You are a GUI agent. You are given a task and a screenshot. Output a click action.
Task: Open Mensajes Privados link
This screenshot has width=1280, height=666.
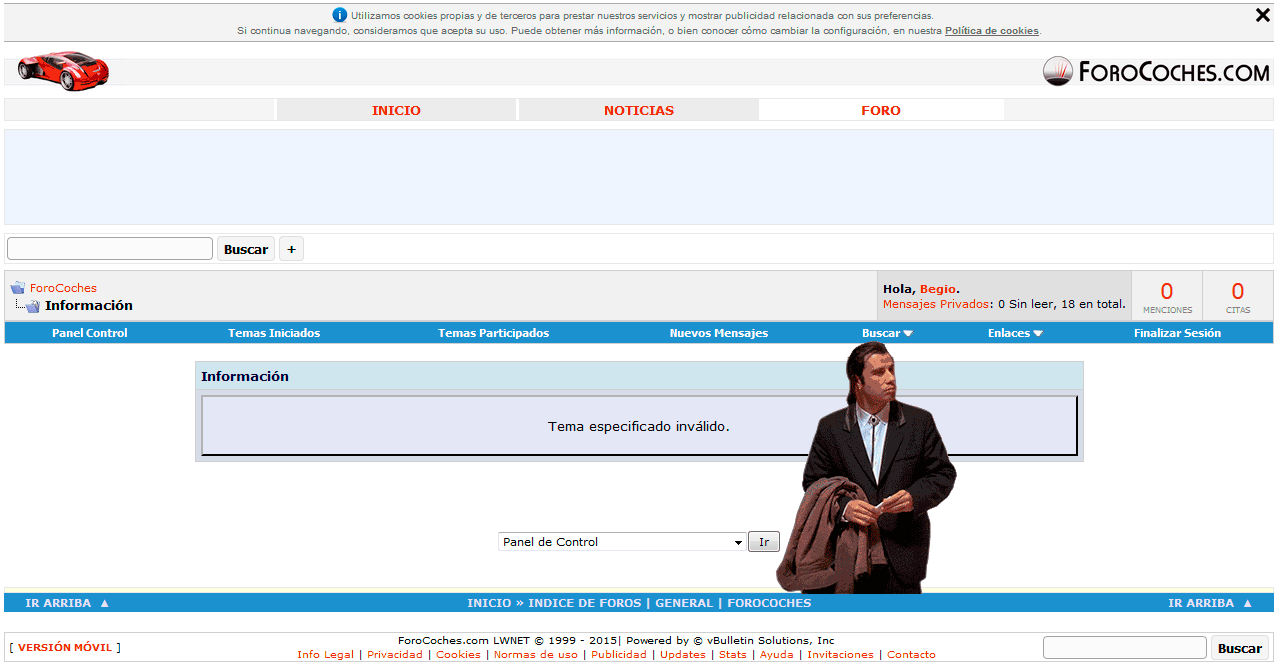point(937,304)
